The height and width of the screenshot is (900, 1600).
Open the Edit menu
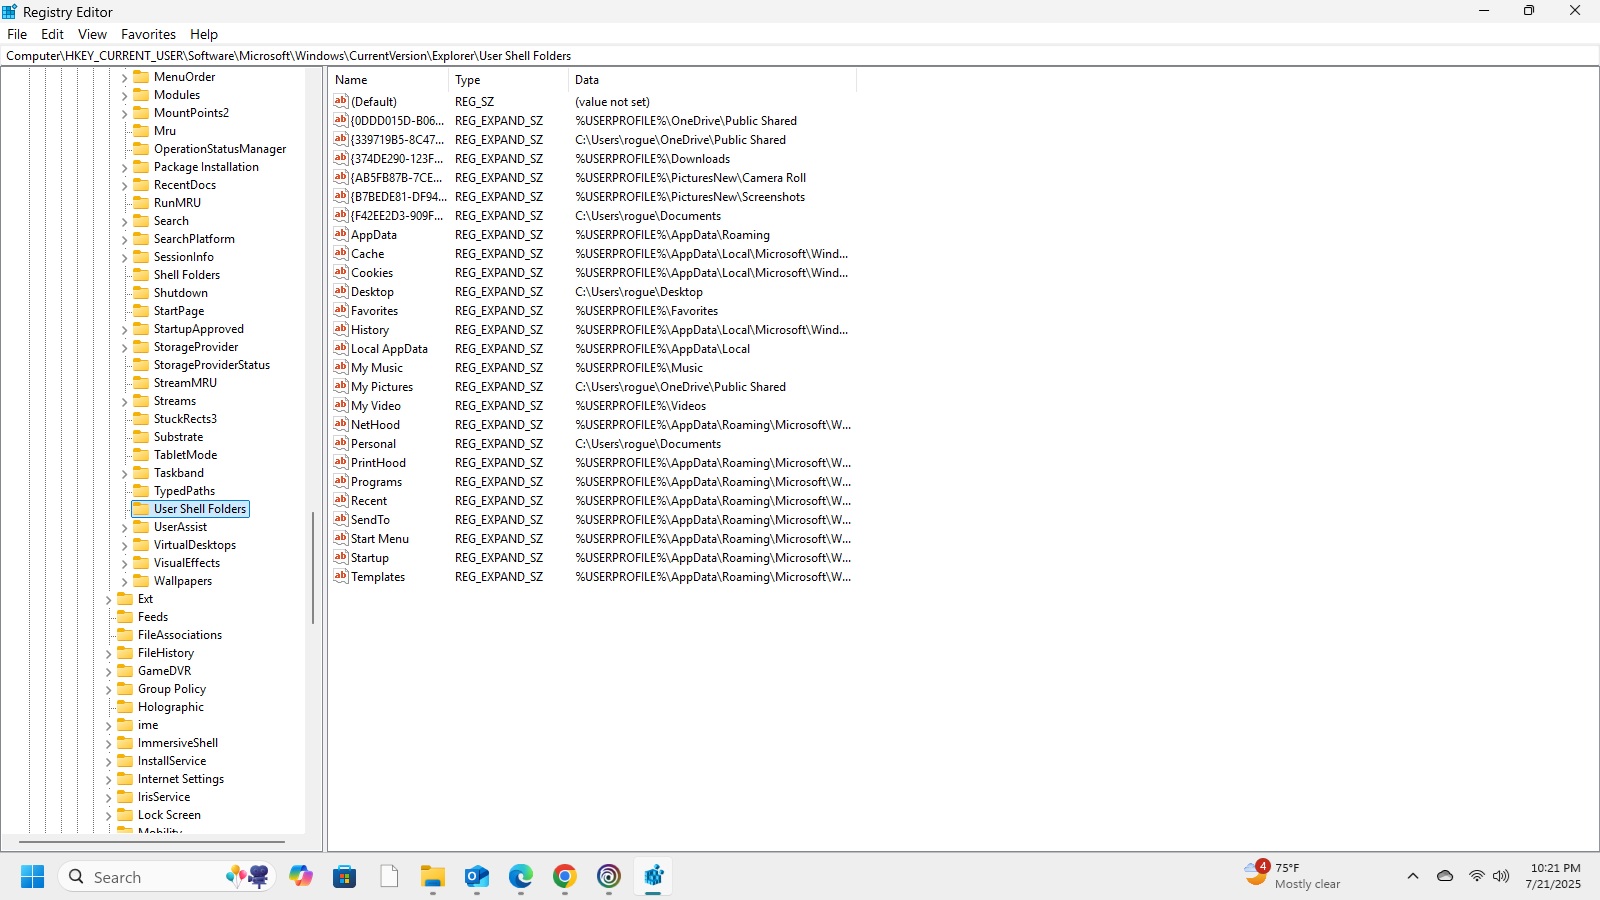click(x=52, y=34)
